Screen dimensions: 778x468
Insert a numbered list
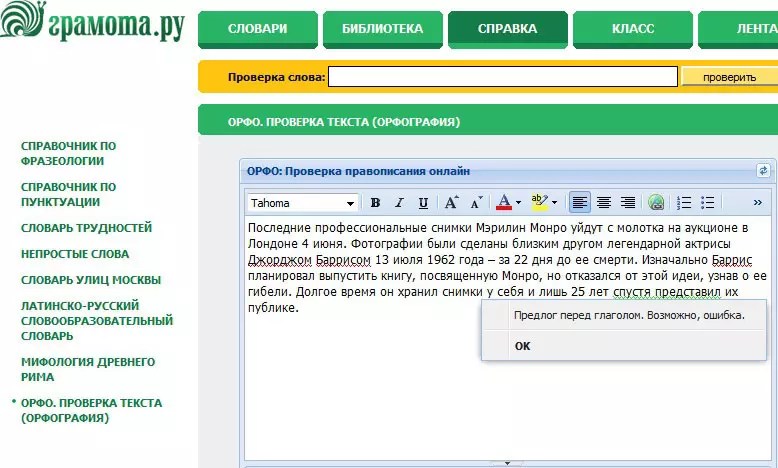click(x=685, y=203)
